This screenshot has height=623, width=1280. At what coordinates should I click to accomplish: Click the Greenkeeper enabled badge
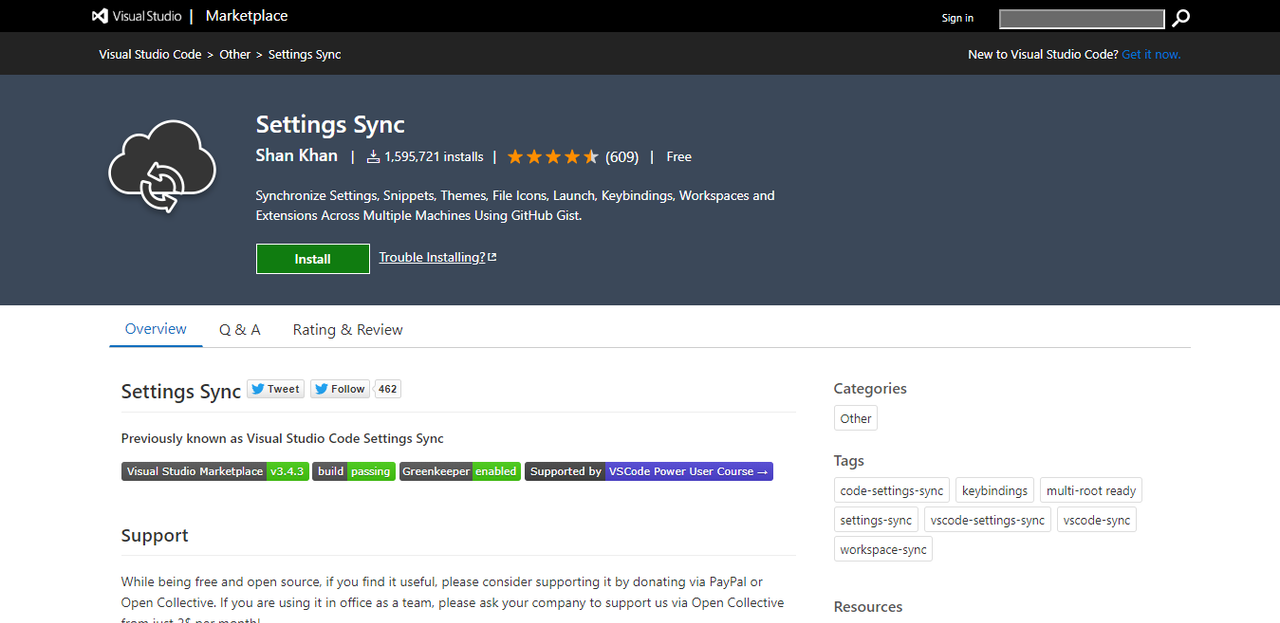point(460,471)
